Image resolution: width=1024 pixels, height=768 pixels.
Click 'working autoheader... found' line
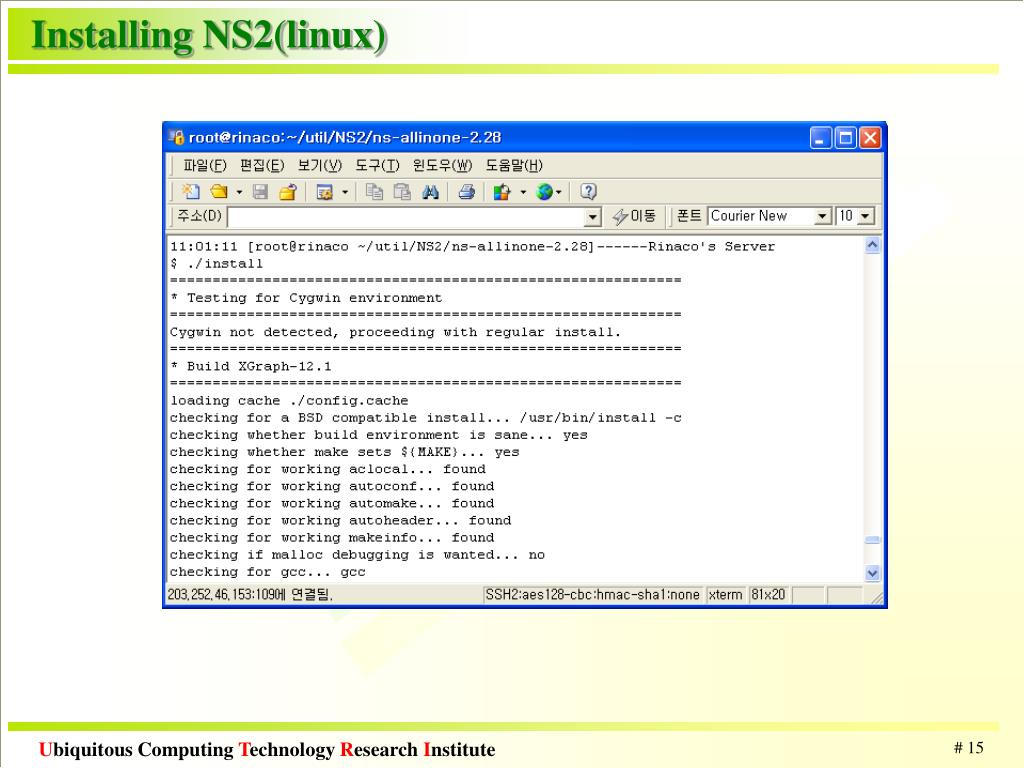[340, 520]
